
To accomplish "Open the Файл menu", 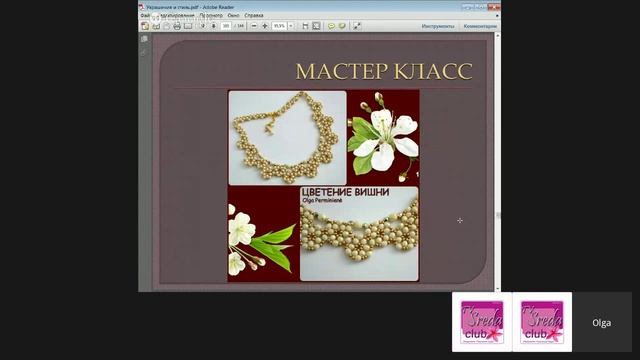I will (145, 16).
